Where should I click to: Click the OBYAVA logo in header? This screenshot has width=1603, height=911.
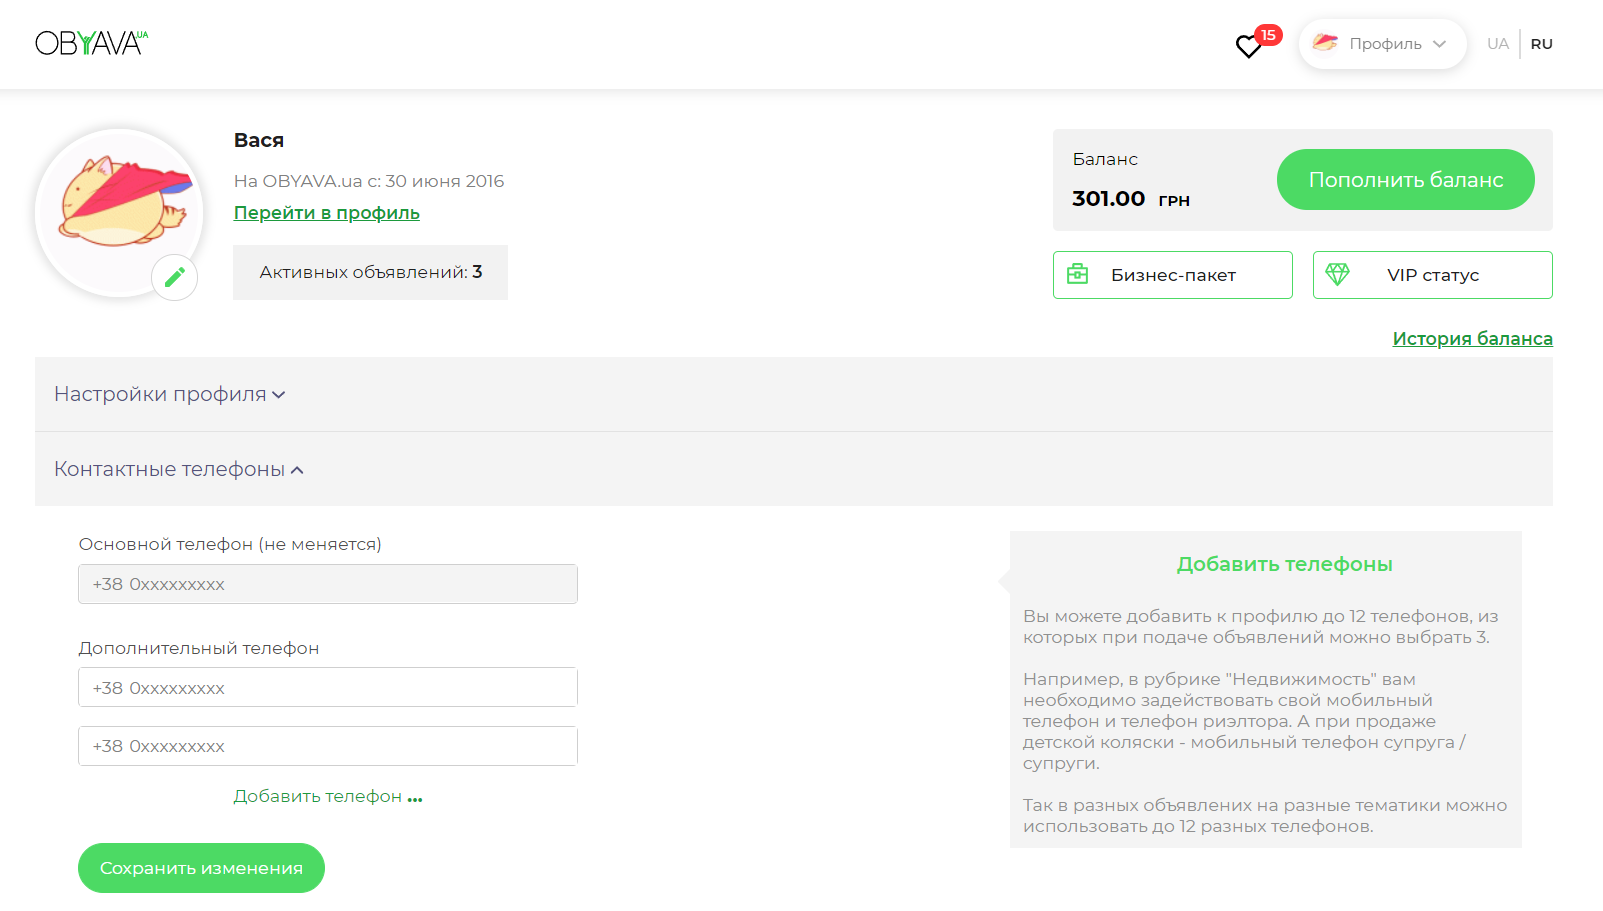pyautogui.click(x=91, y=43)
